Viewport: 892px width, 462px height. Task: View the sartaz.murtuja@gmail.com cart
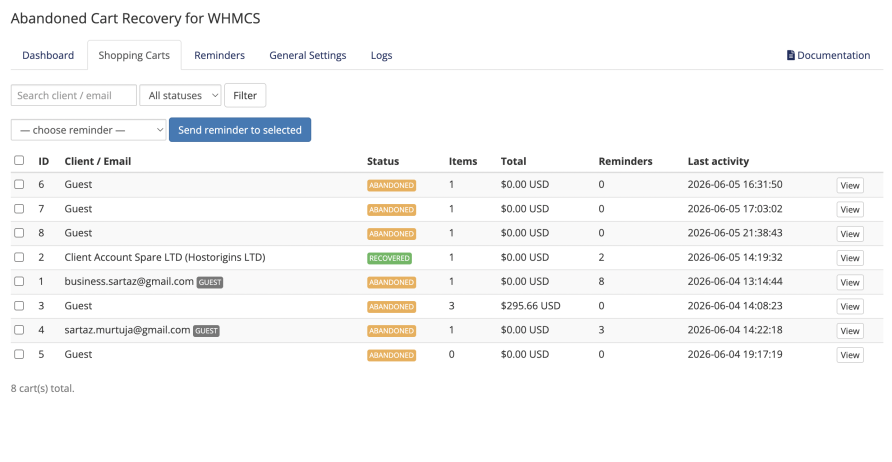850,331
